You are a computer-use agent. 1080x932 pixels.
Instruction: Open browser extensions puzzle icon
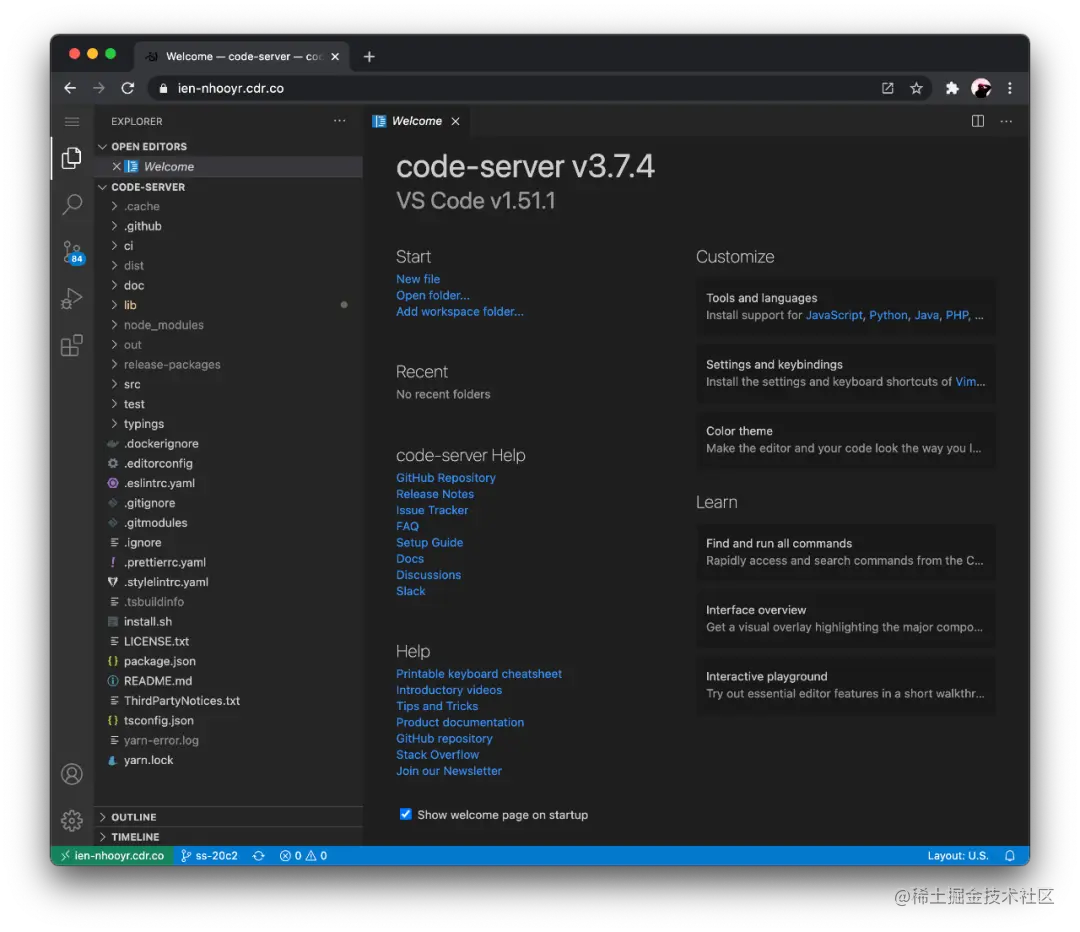[x=952, y=88]
